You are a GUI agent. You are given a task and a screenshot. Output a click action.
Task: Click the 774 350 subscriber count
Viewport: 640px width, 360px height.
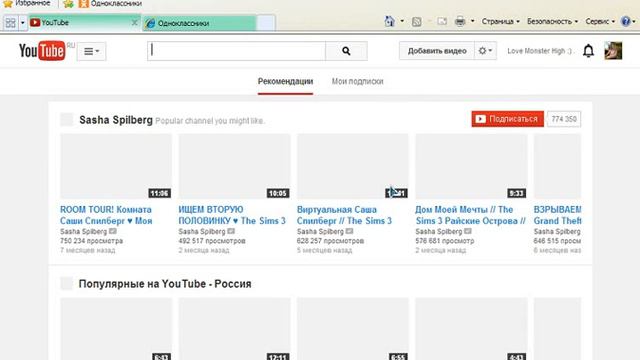click(x=564, y=119)
